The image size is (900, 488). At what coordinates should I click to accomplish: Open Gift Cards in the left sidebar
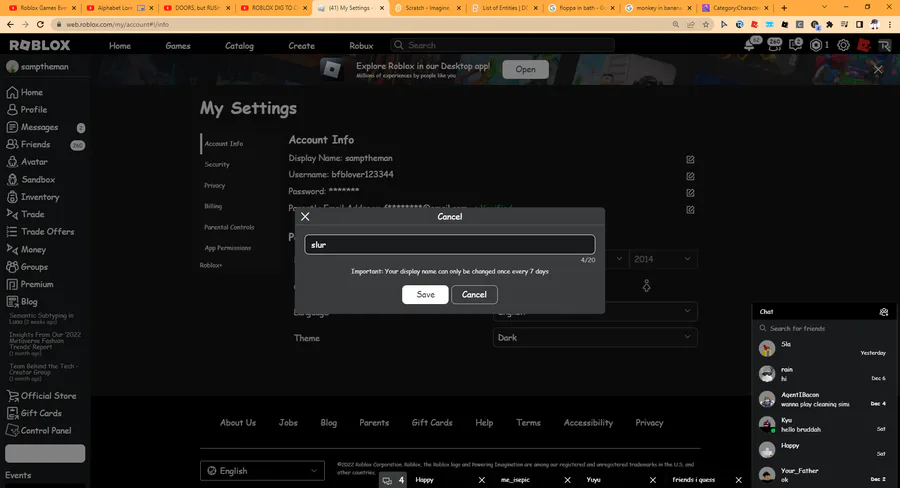[34, 413]
